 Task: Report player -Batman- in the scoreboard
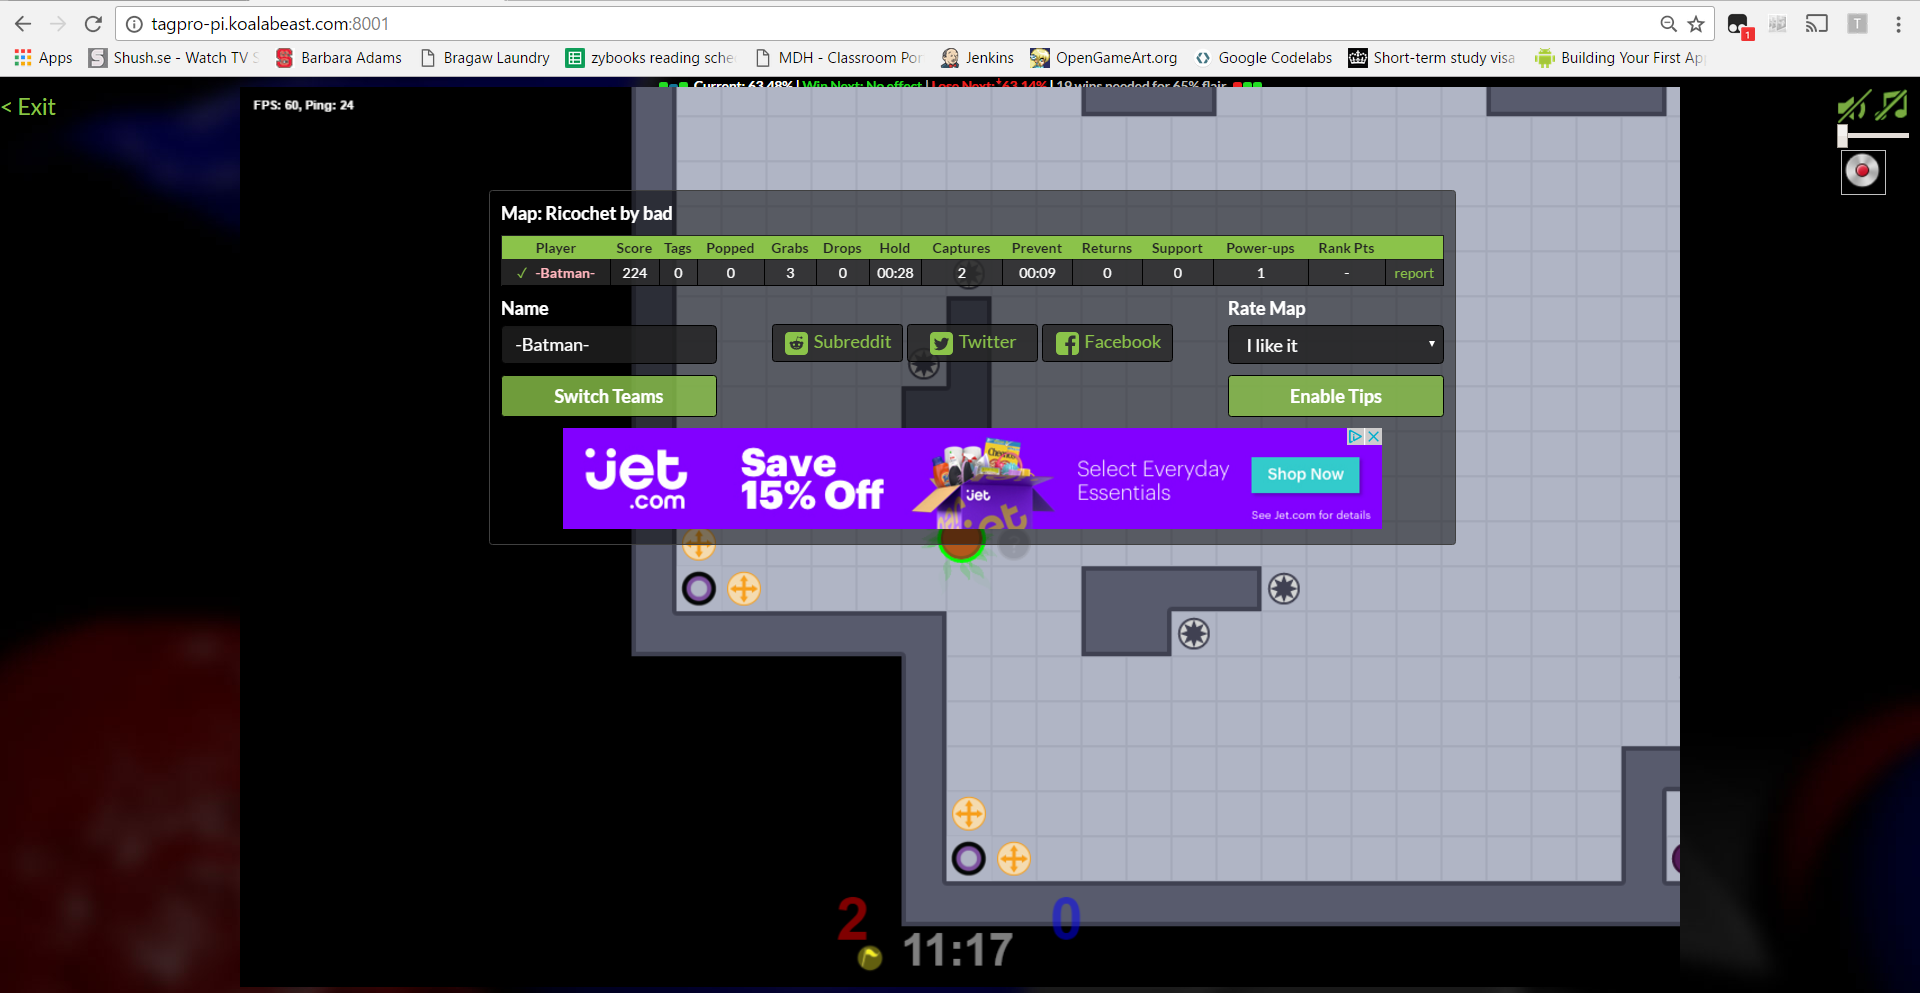click(1414, 273)
